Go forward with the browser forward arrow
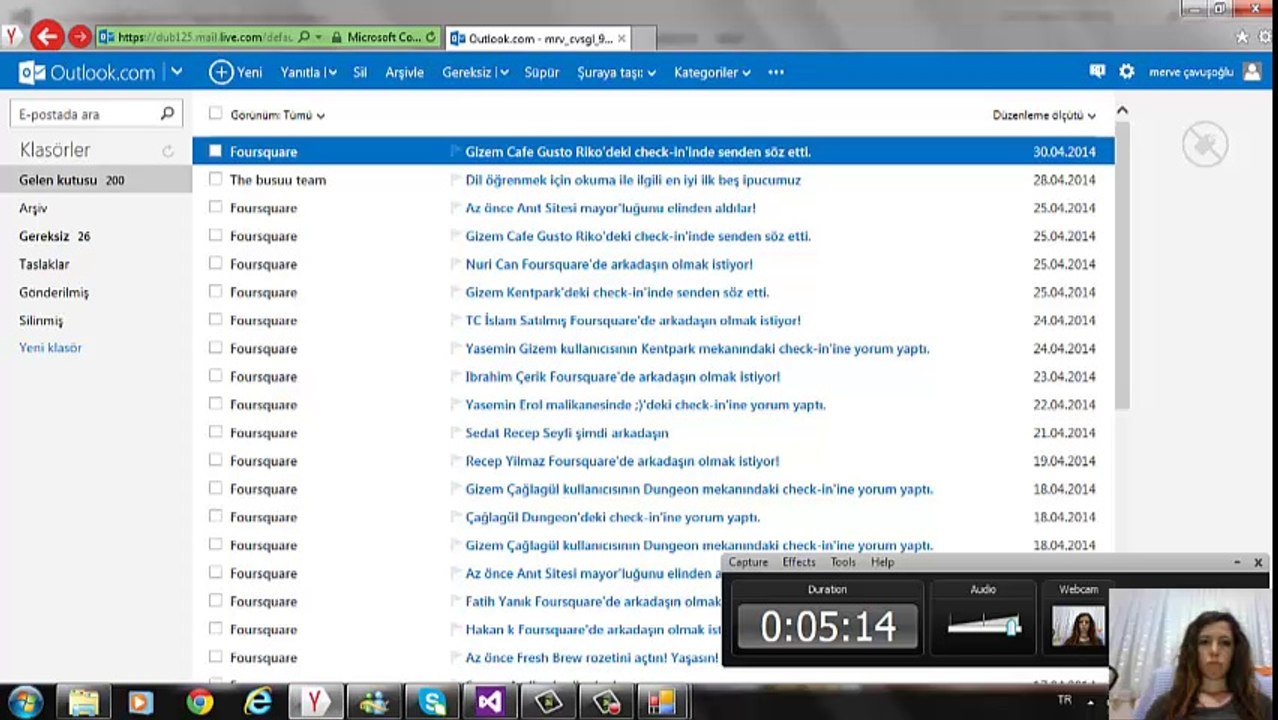1278x720 pixels. click(80, 38)
